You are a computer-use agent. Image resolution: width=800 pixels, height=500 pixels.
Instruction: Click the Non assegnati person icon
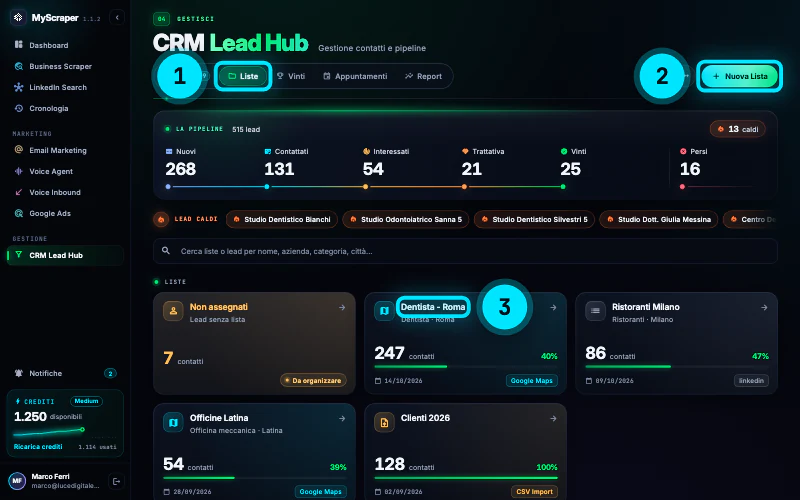tap(173, 311)
